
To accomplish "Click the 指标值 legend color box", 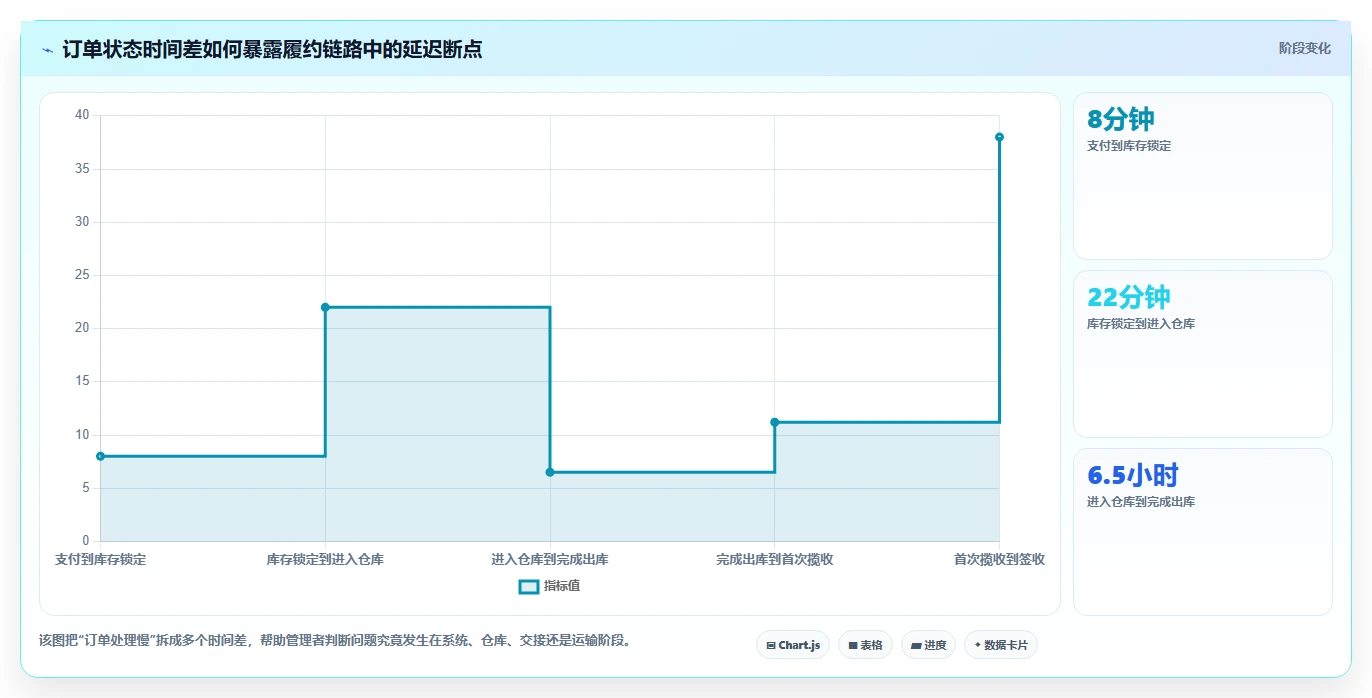I will (x=529, y=586).
